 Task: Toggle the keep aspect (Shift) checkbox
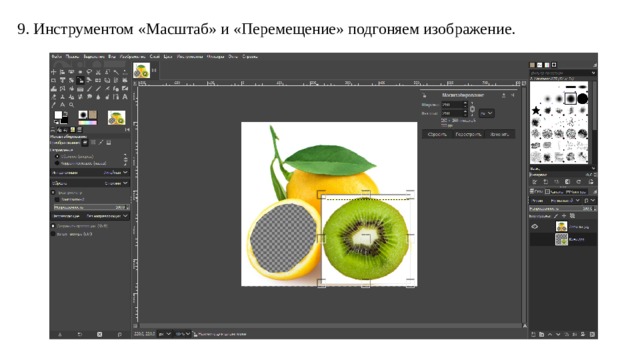53,226
